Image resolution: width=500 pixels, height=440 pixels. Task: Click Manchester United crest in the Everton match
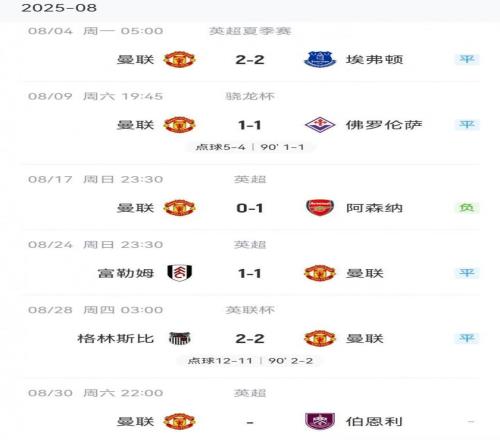coord(179,60)
